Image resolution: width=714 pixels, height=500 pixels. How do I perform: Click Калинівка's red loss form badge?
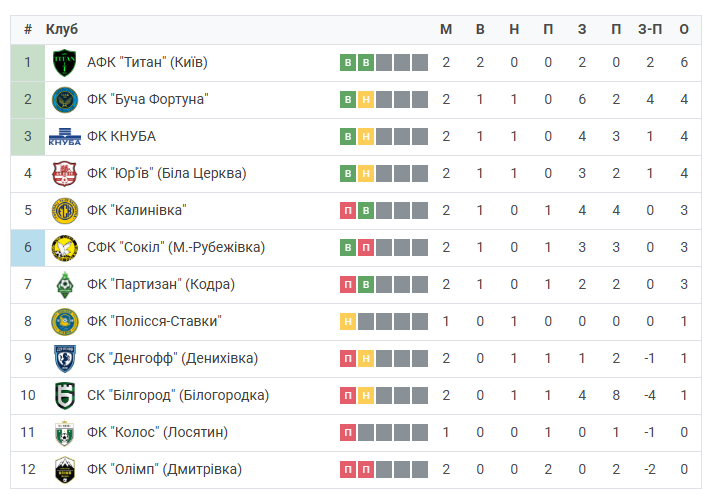click(348, 210)
